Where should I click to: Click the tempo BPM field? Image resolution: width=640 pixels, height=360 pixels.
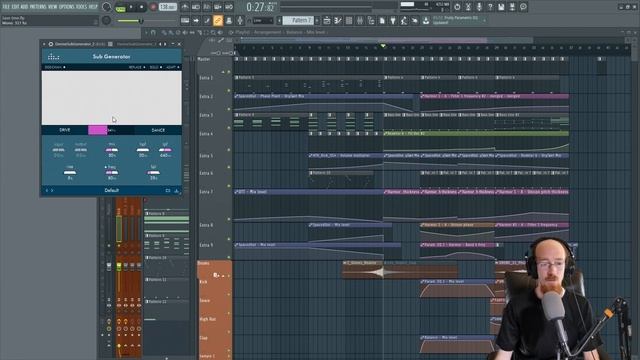[168, 7]
